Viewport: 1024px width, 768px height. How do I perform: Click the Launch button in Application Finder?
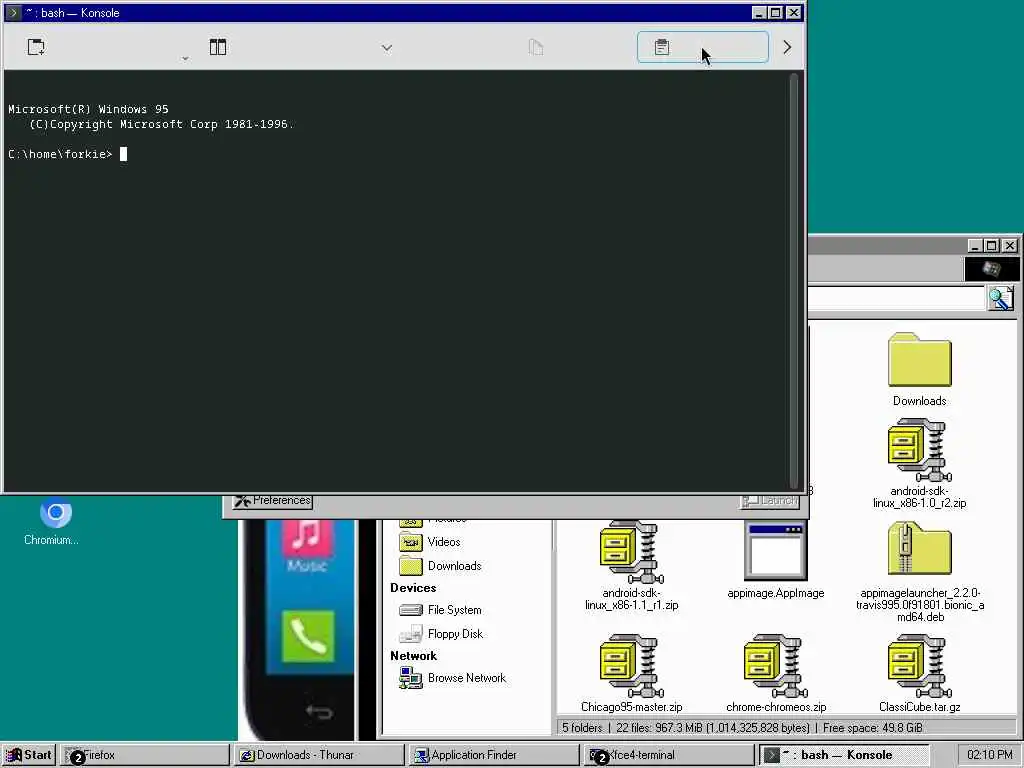[x=770, y=501]
